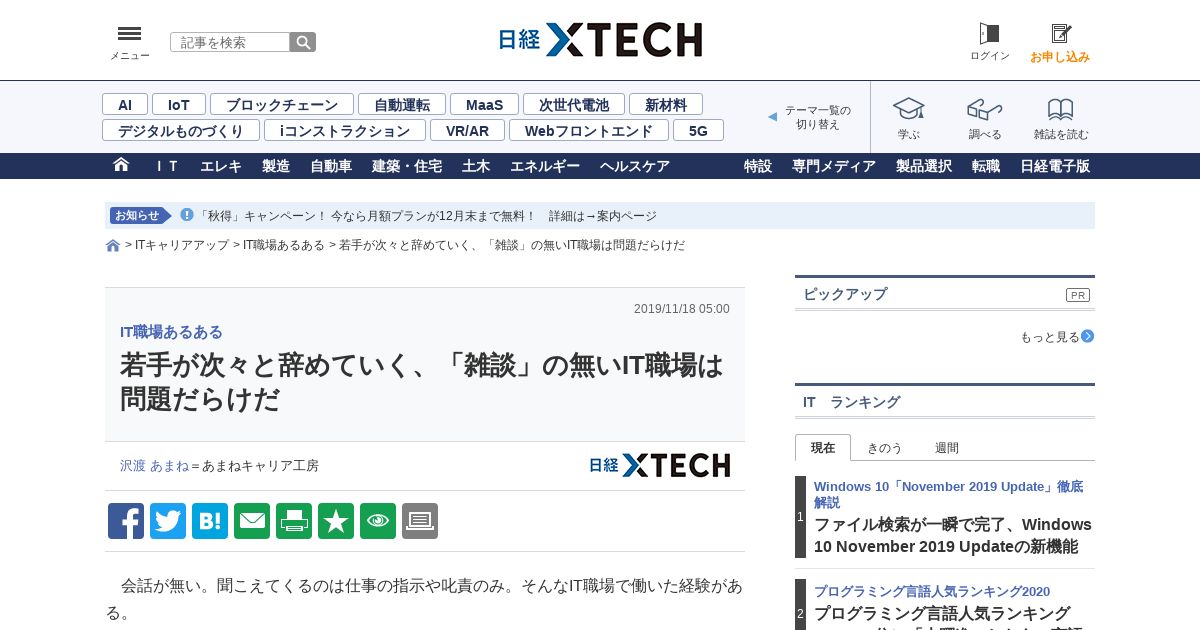Click the green print icon
This screenshot has height=630, width=1200.
pyautogui.click(x=294, y=521)
